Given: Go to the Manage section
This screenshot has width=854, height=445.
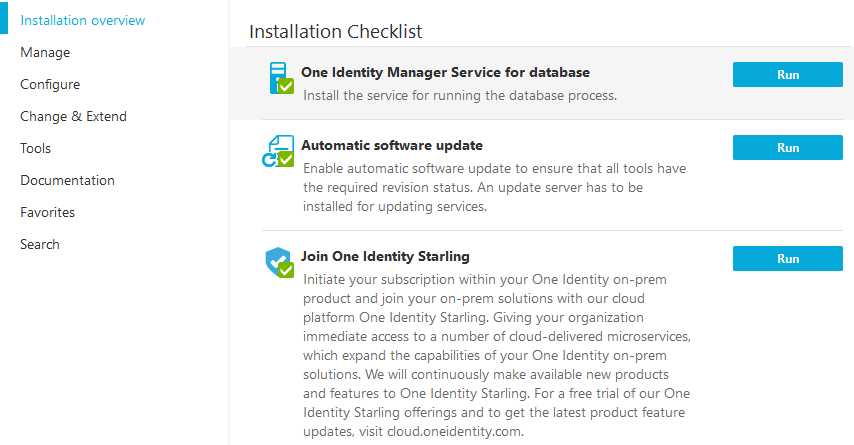Looking at the screenshot, I should [45, 52].
